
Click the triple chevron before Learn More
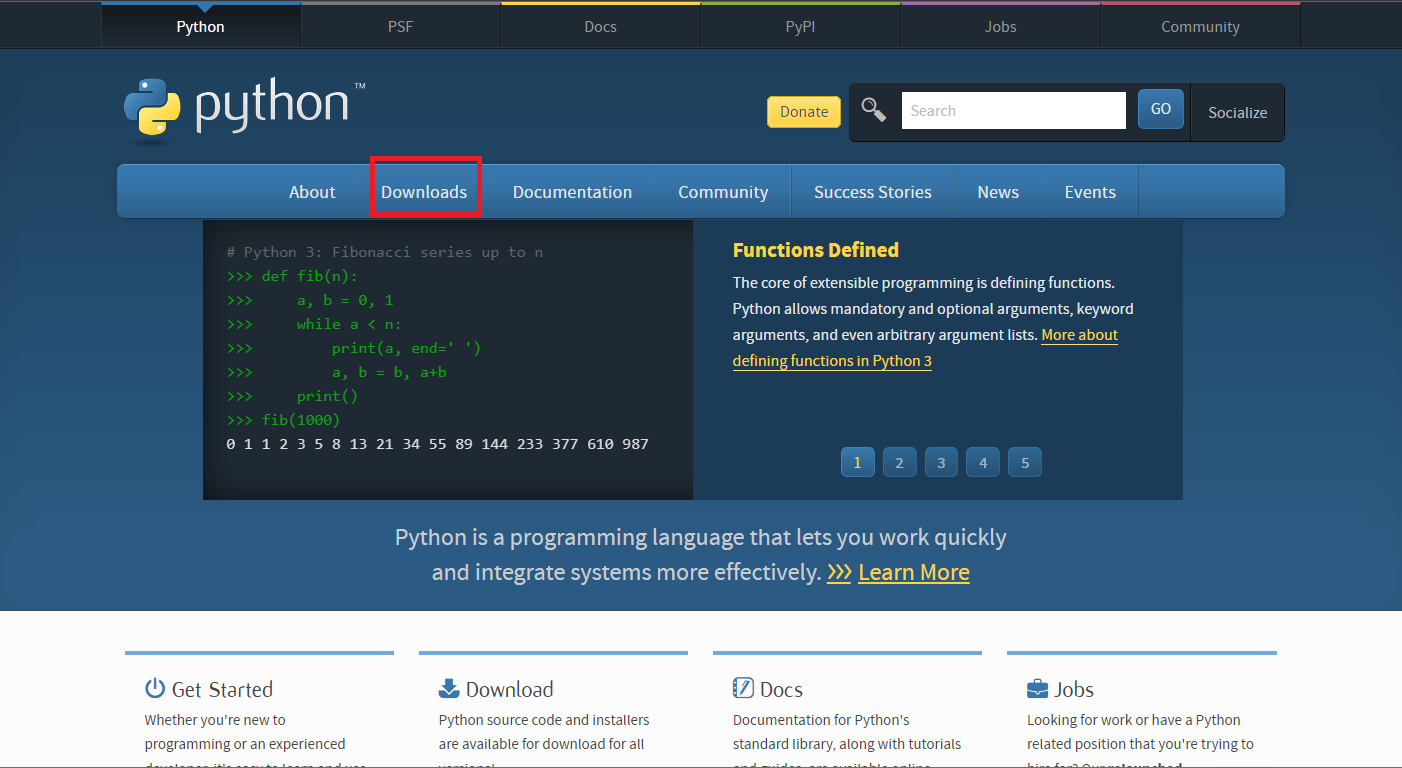(x=839, y=573)
